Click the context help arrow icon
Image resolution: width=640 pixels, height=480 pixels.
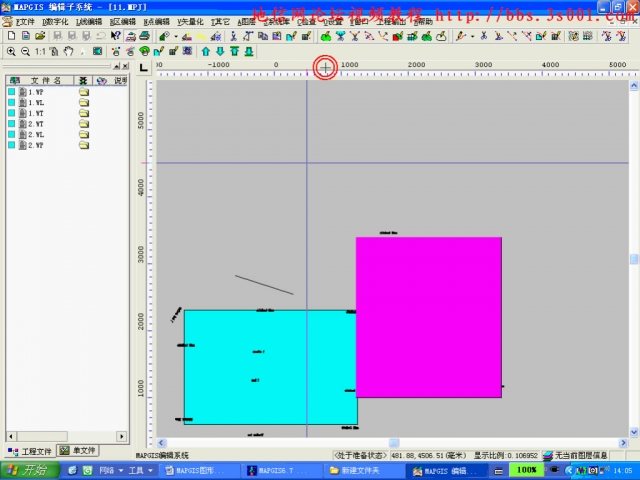click(116, 36)
